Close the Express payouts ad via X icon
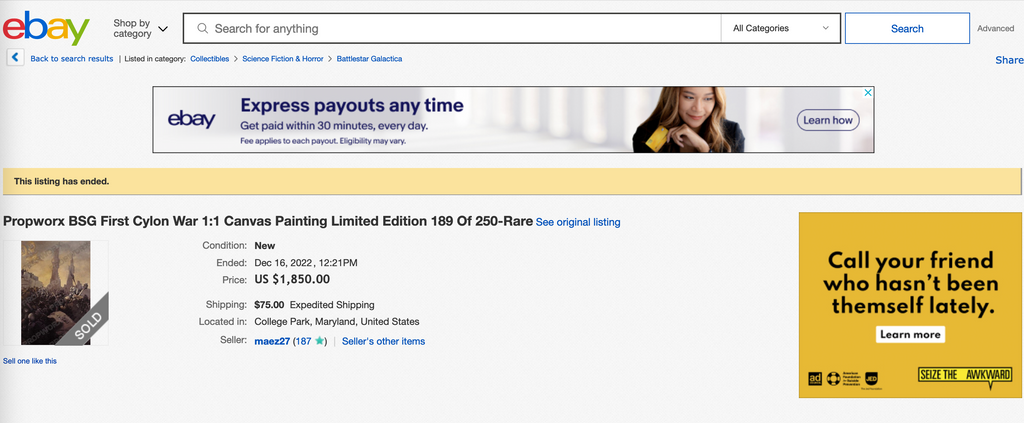 868,93
